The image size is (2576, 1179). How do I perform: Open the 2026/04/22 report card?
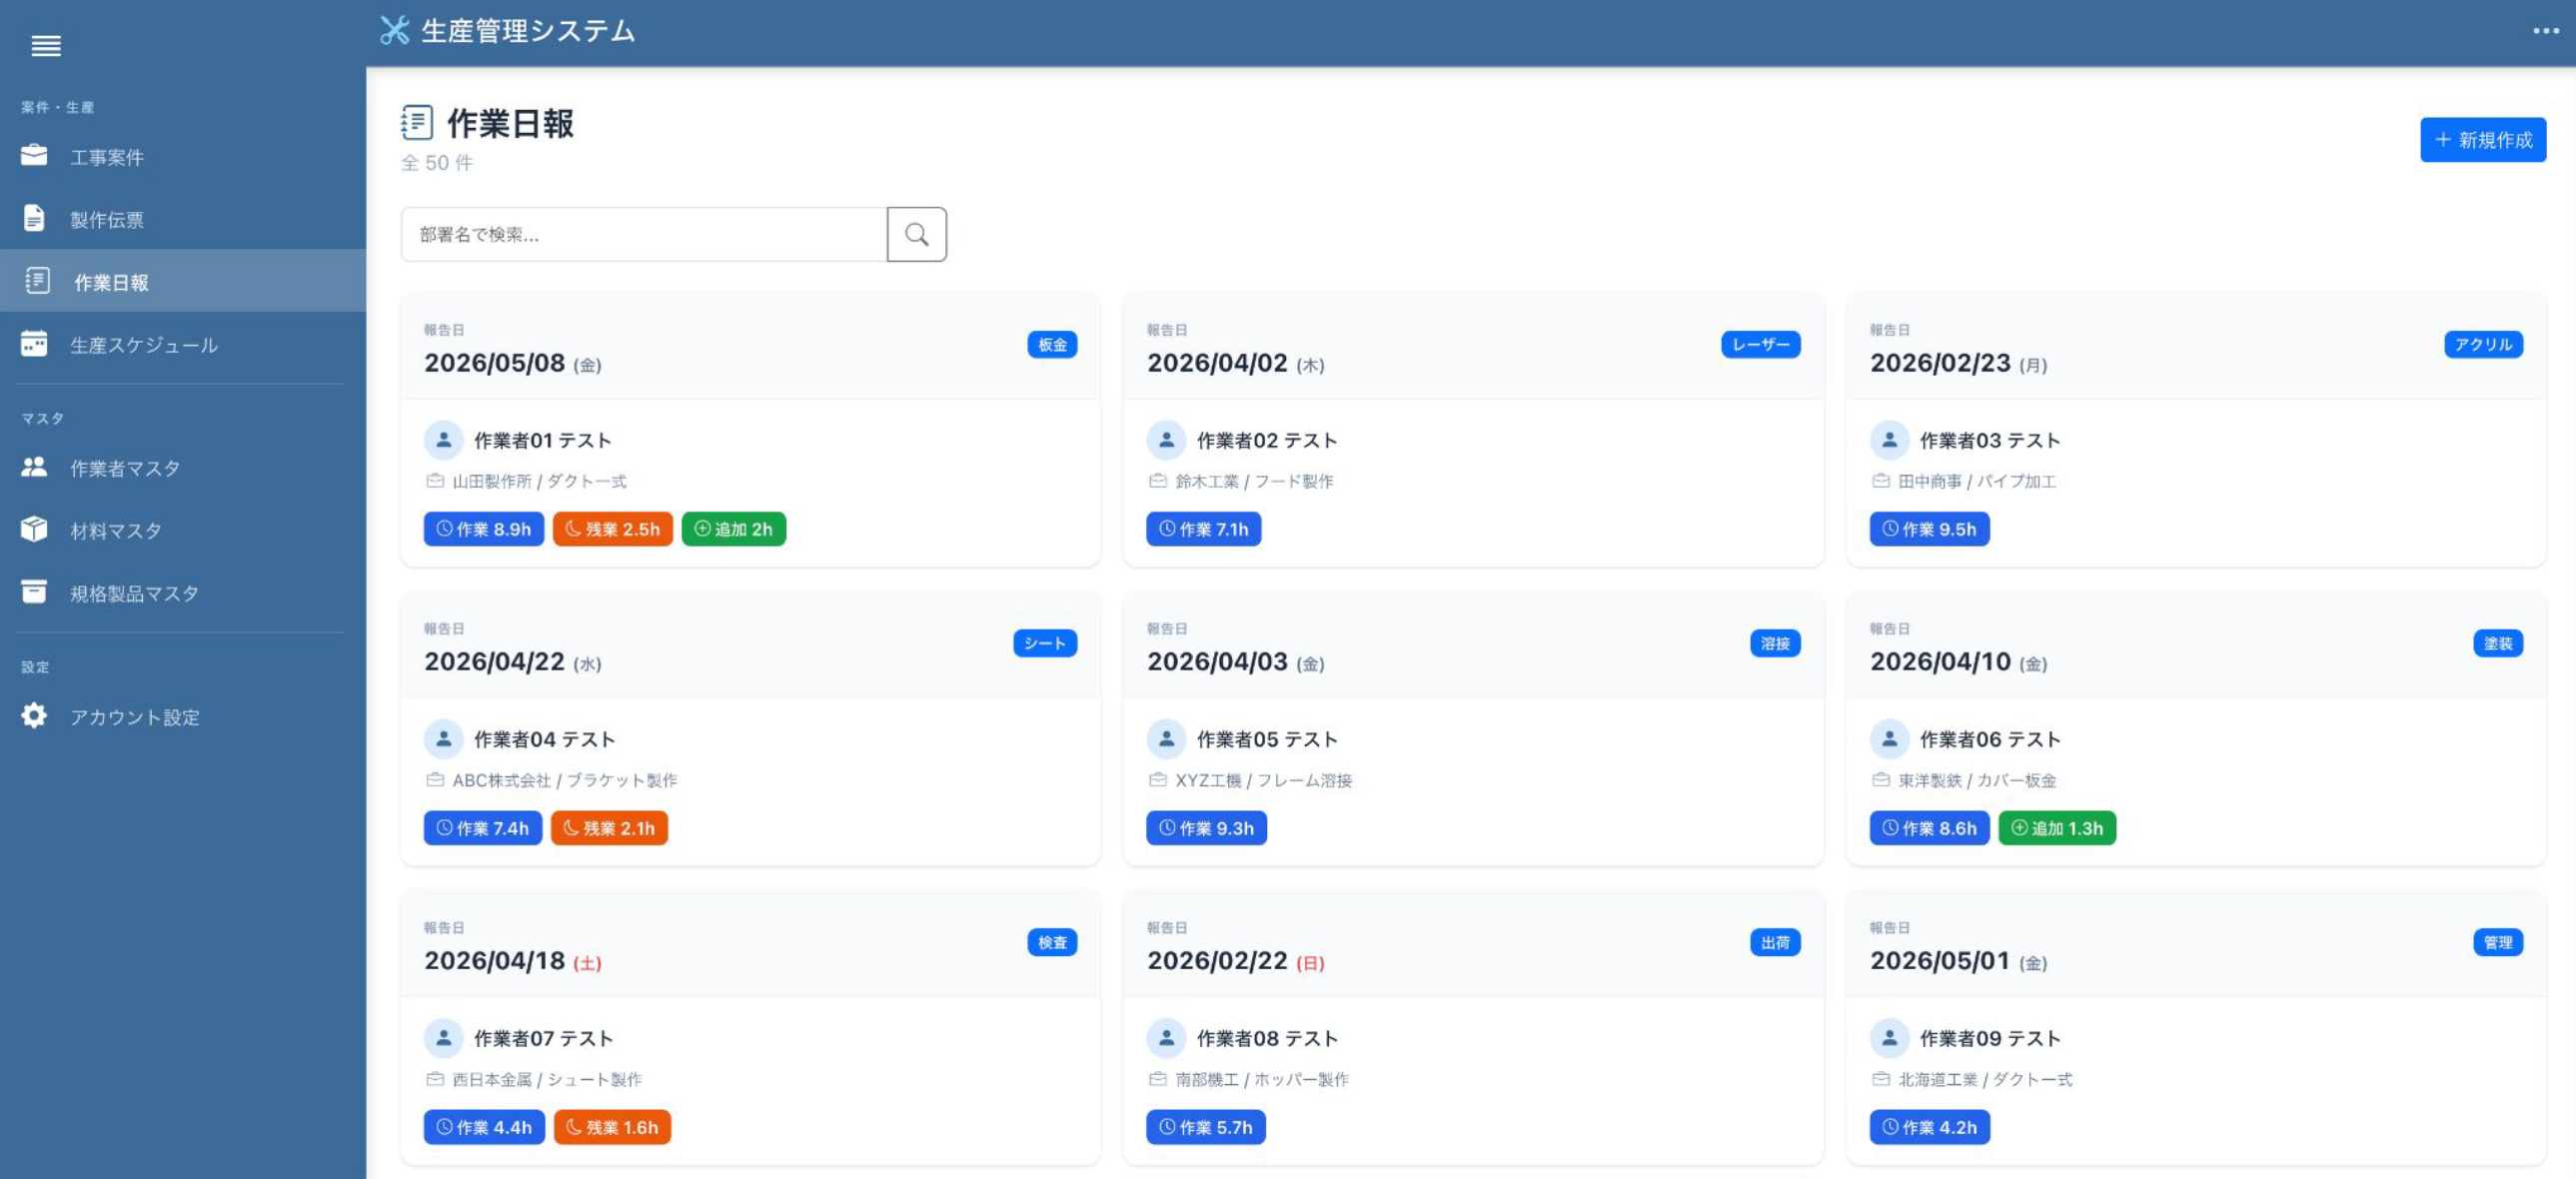750,728
